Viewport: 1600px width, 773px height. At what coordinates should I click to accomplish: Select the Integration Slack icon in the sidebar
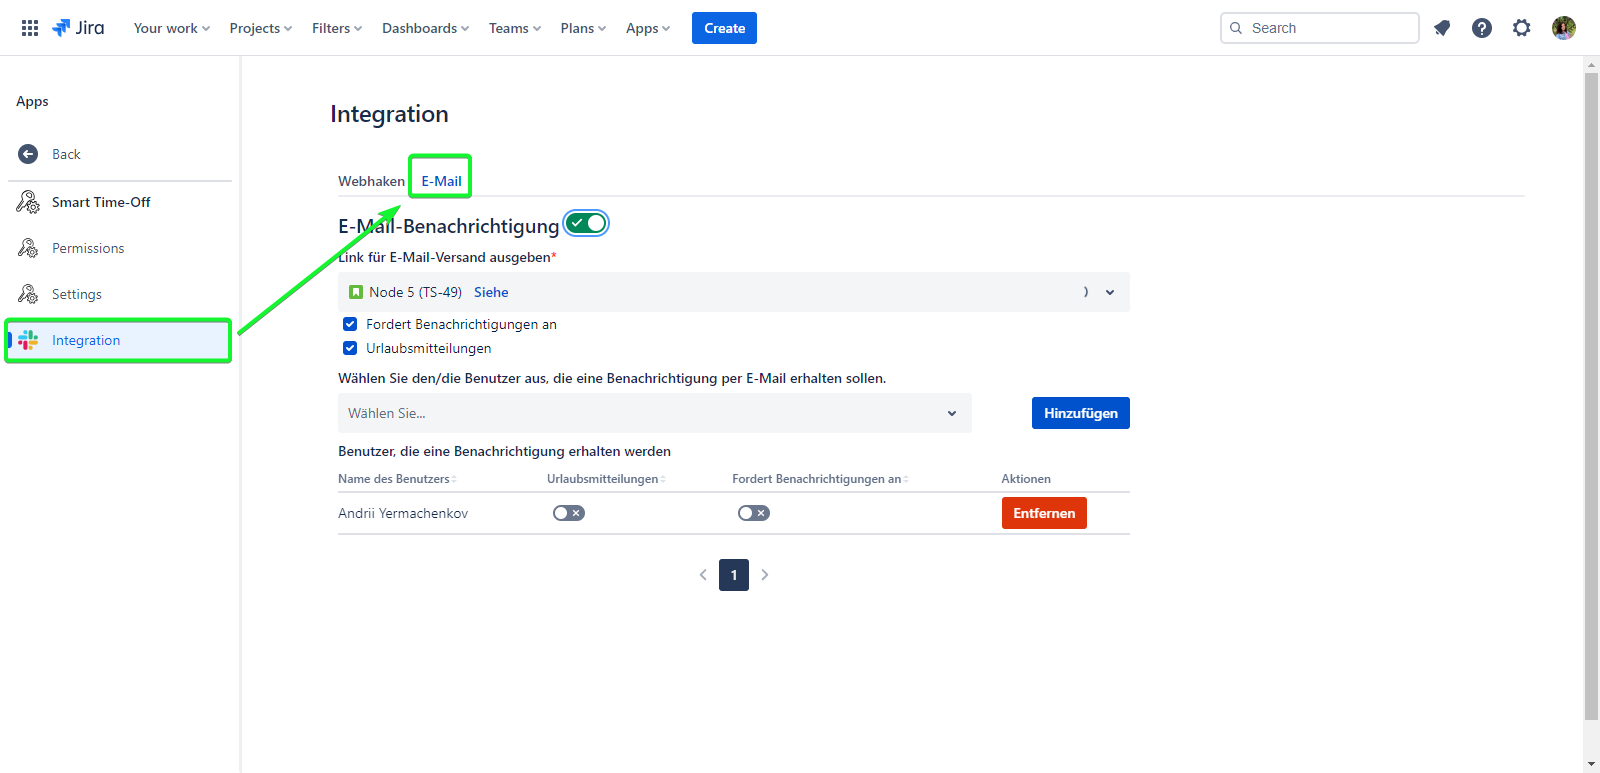click(28, 340)
